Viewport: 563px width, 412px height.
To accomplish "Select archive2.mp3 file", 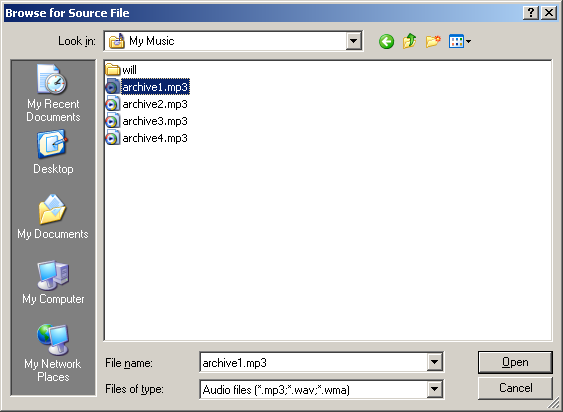I will click(146, 104).
